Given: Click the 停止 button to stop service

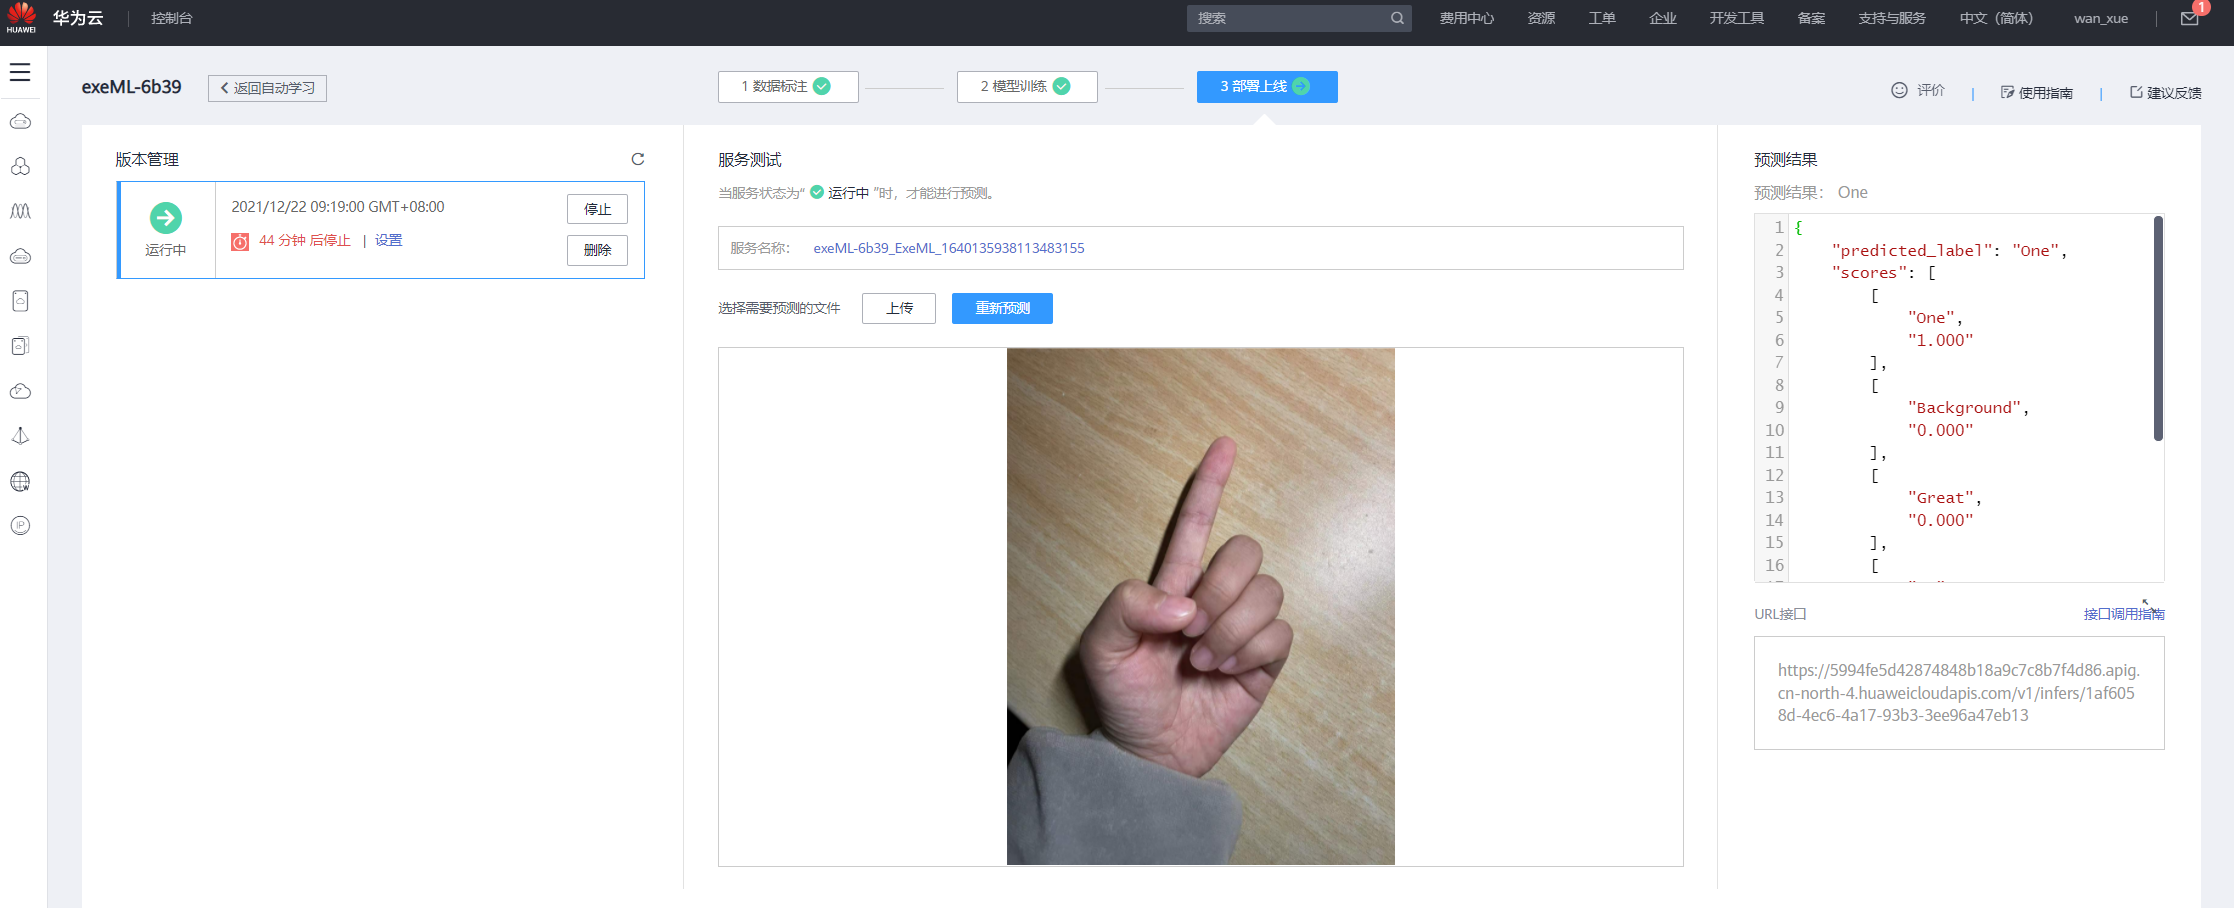Looking at the screenshot, I should [x=597, y=209].
